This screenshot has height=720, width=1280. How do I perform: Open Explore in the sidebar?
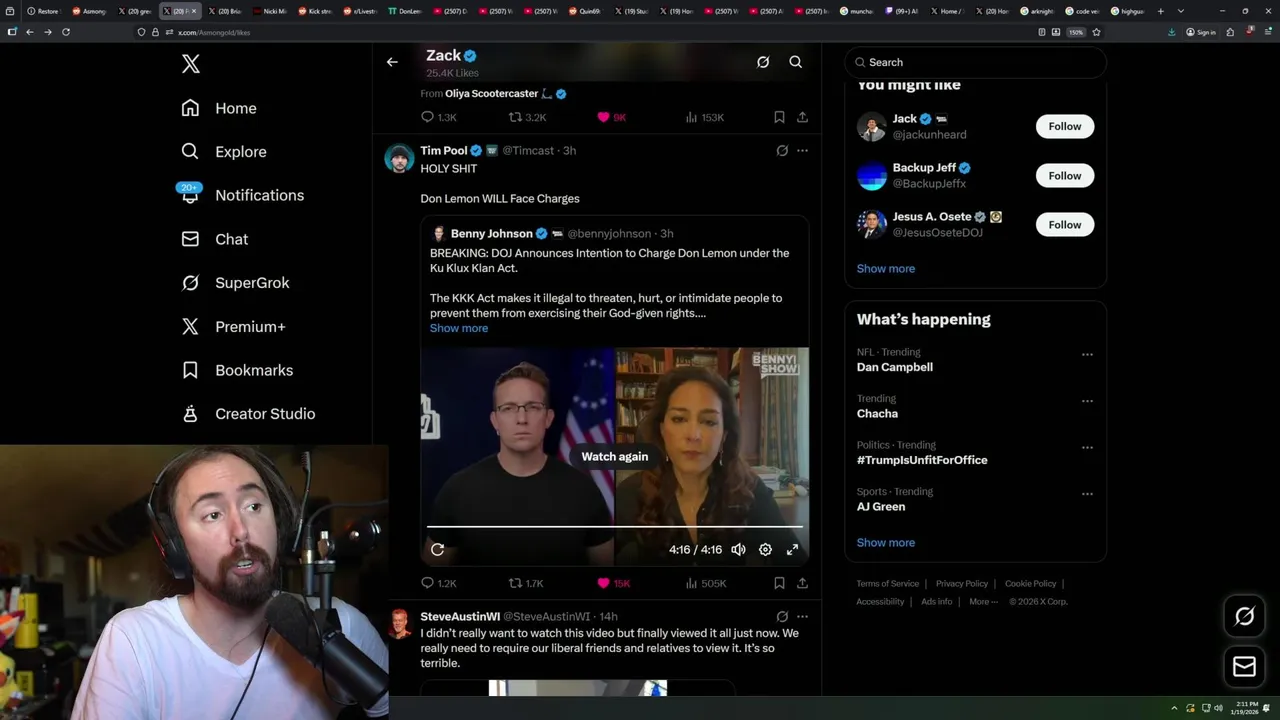[224, 152]
